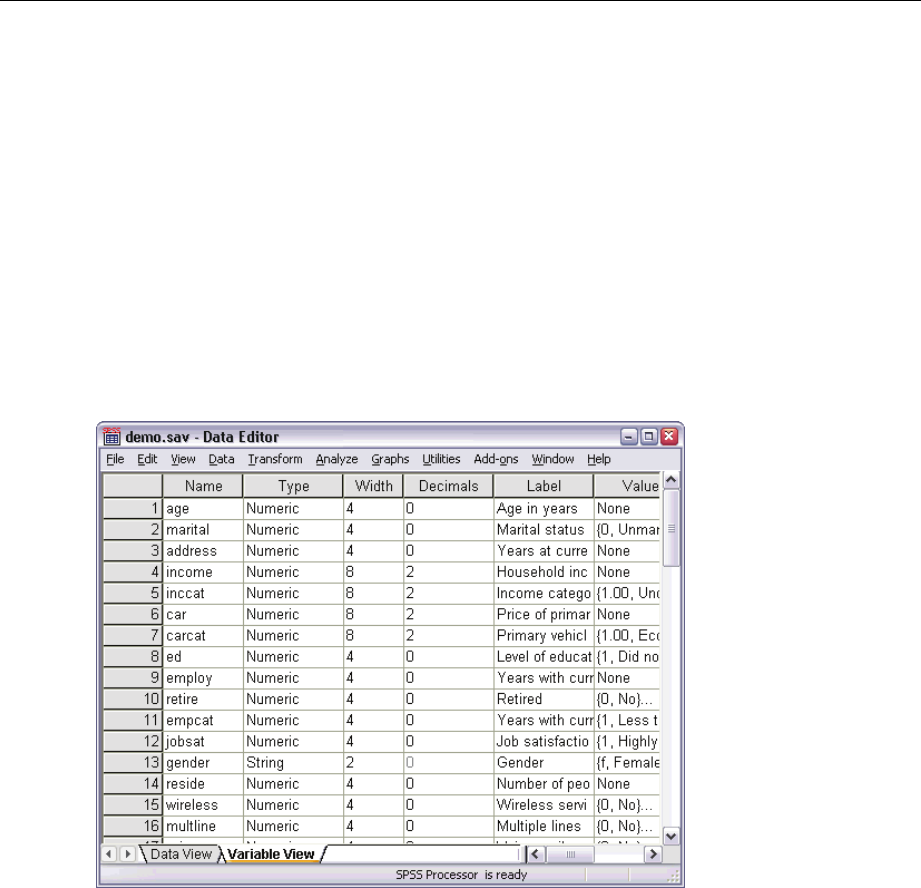Viewport: 921px width, 888px height.
Task: Open the Graphs menu
Action: [390, 459]
